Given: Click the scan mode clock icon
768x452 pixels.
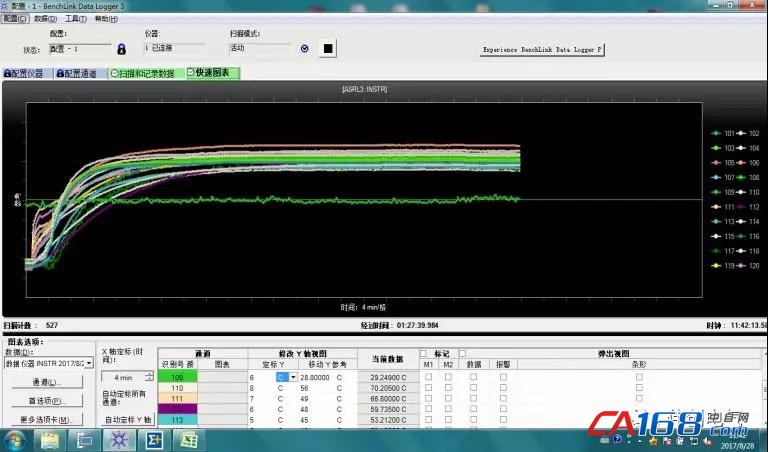Looking at the screenshot, I should point(304,48).
